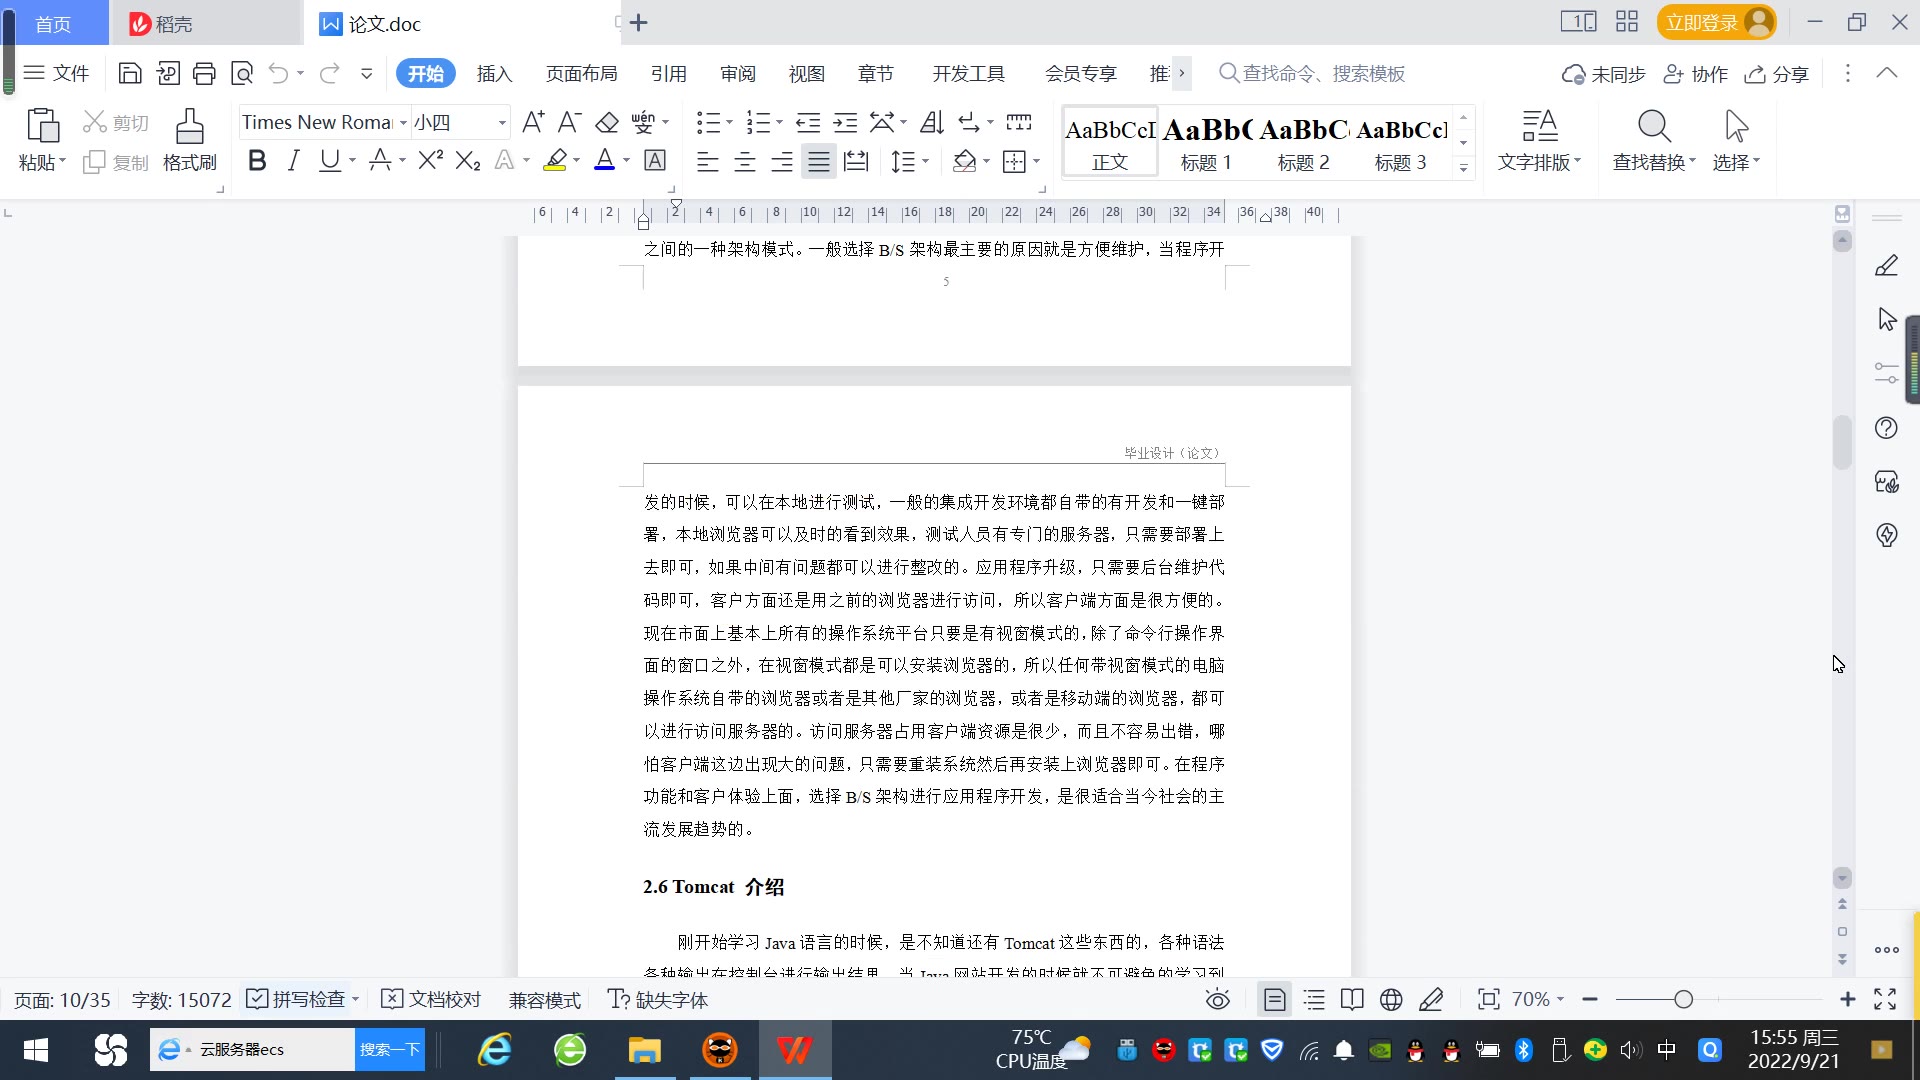The width and height of the screenshot is (1920, 1080).
Task: Click the character border A icon
Action: click(655, 160)
